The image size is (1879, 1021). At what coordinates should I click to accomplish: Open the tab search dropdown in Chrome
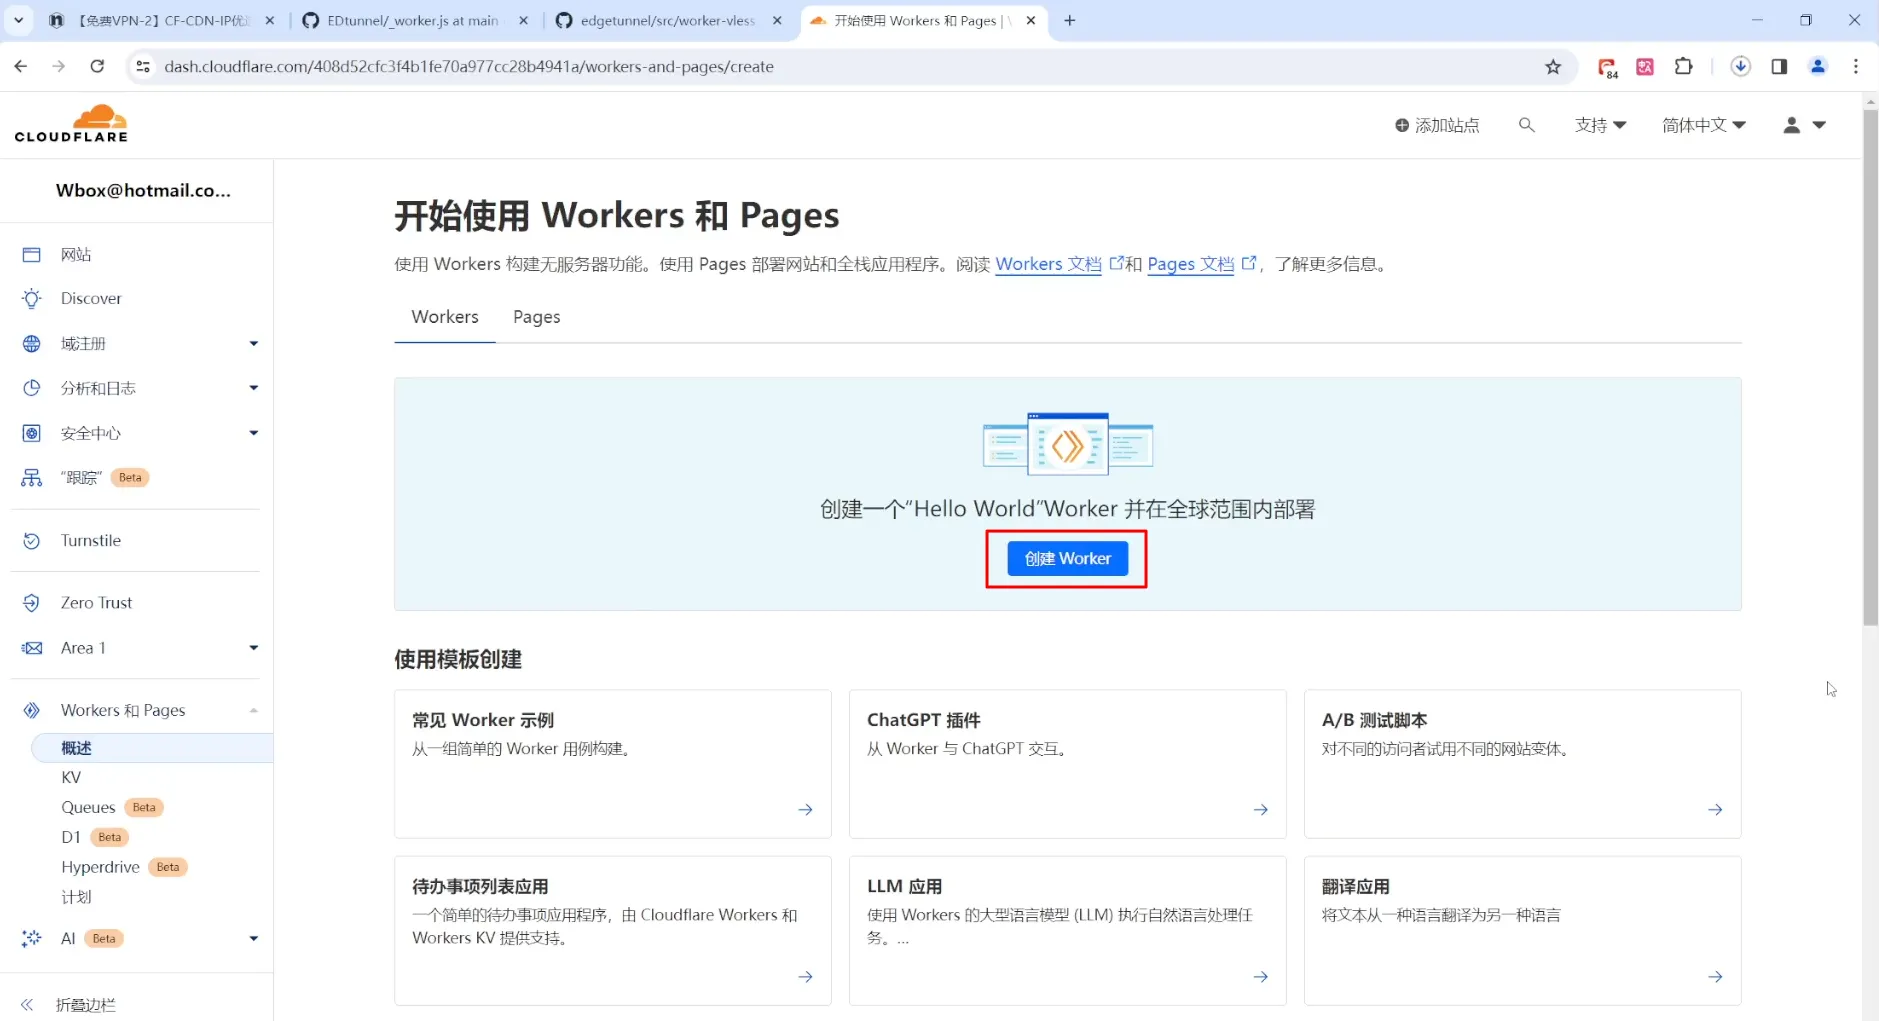tap(18, 20)
